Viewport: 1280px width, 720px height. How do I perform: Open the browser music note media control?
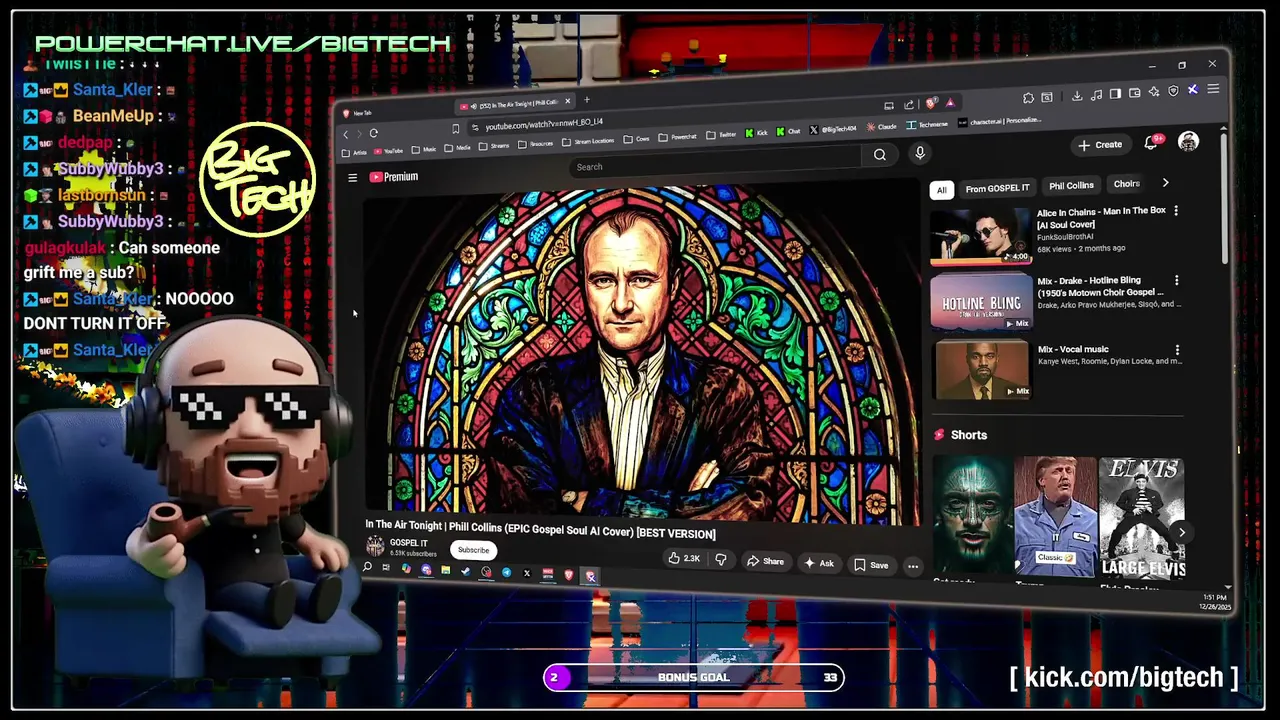(x=1096, y=95)
